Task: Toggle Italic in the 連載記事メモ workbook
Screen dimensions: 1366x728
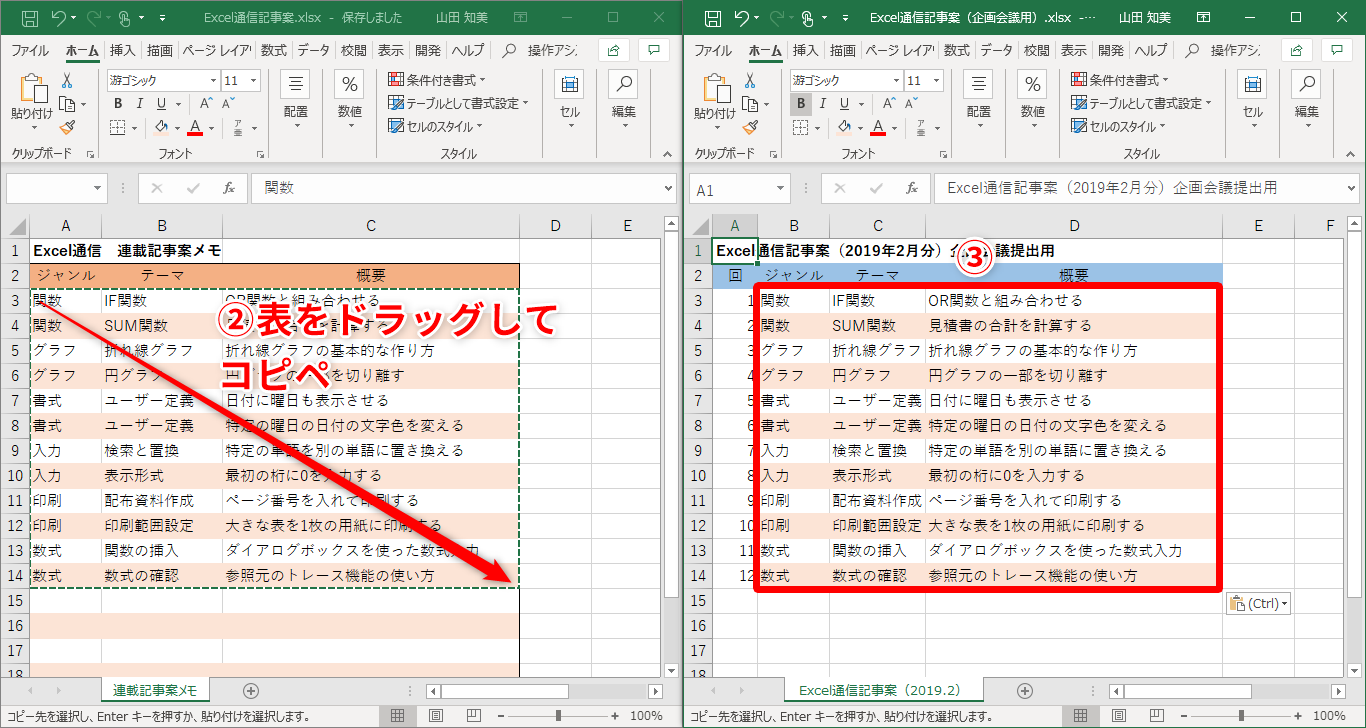Action: coord(138,103)
